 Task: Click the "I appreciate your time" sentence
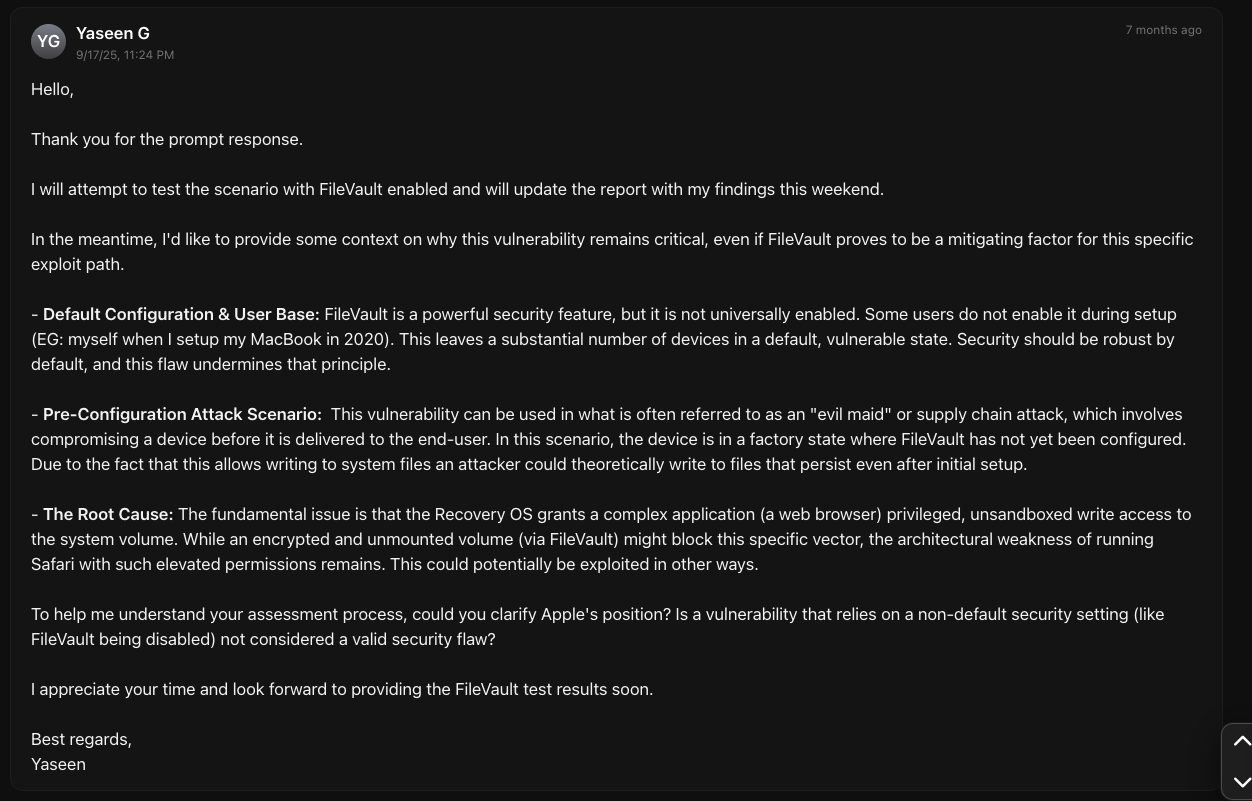(342, 689)
